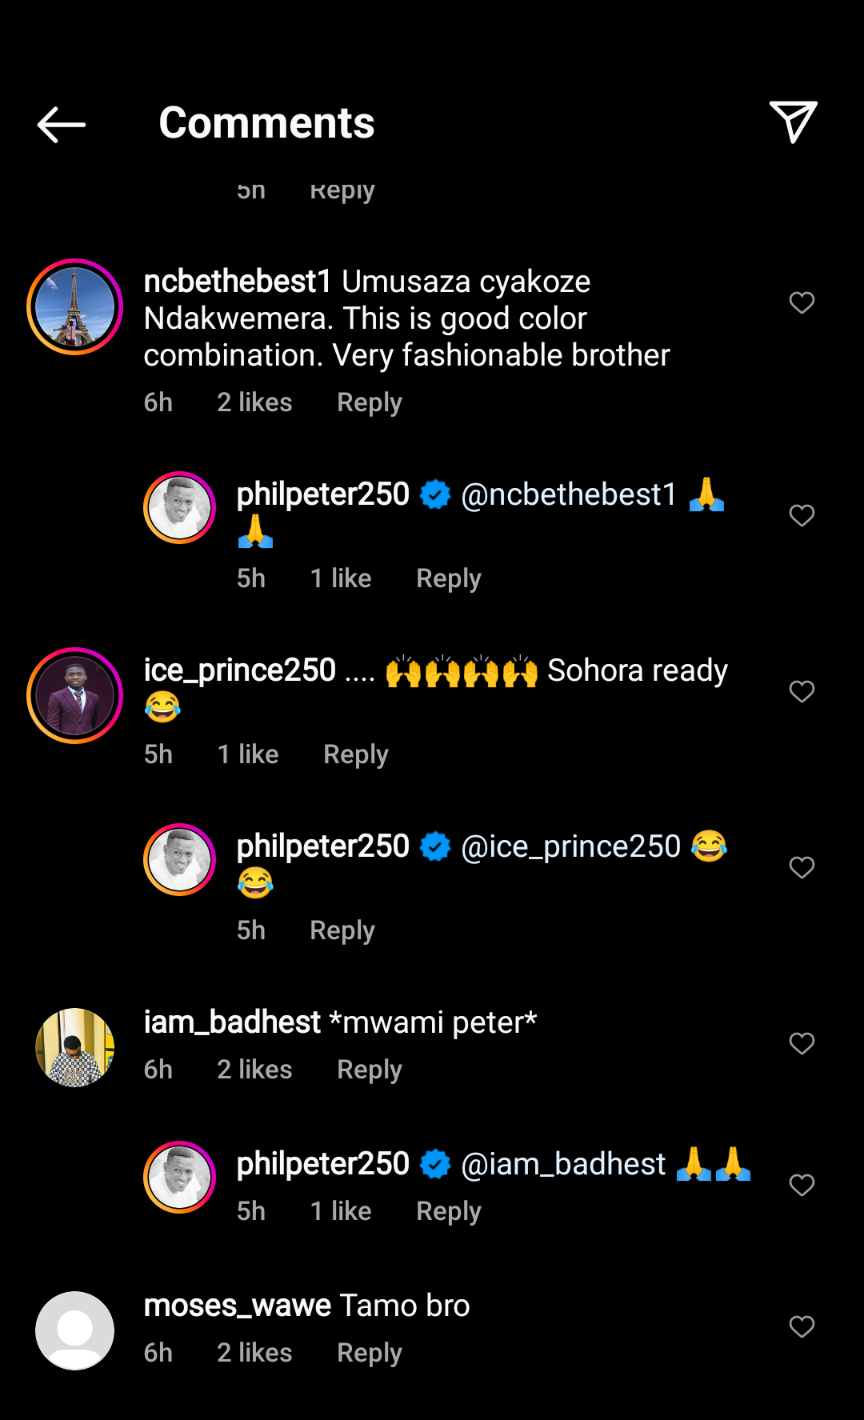
Task: Heart philpeter250's reply to @ncbethebest1
Action: click(x=802, y=515)
